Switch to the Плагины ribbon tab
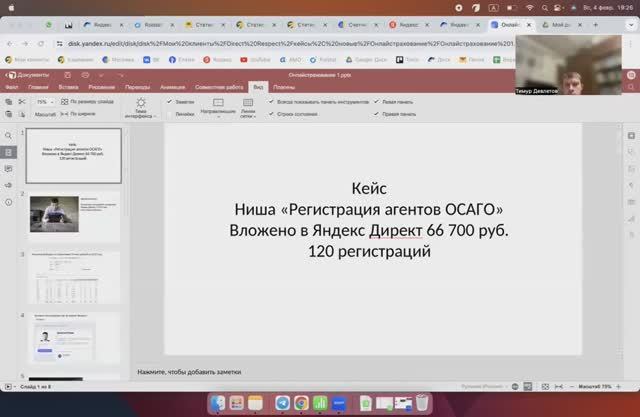 284,87
